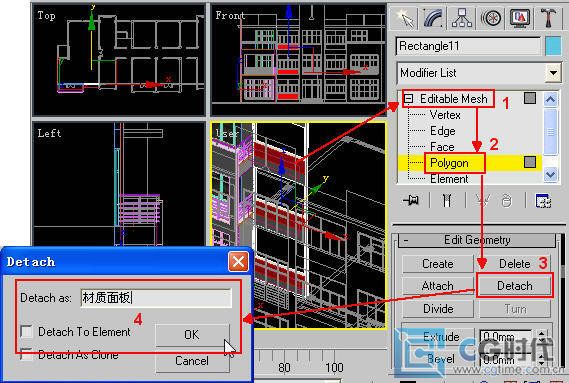The image size is (569, 383).
Task: Click the Bevel button
Action: (x=441, y=359)
